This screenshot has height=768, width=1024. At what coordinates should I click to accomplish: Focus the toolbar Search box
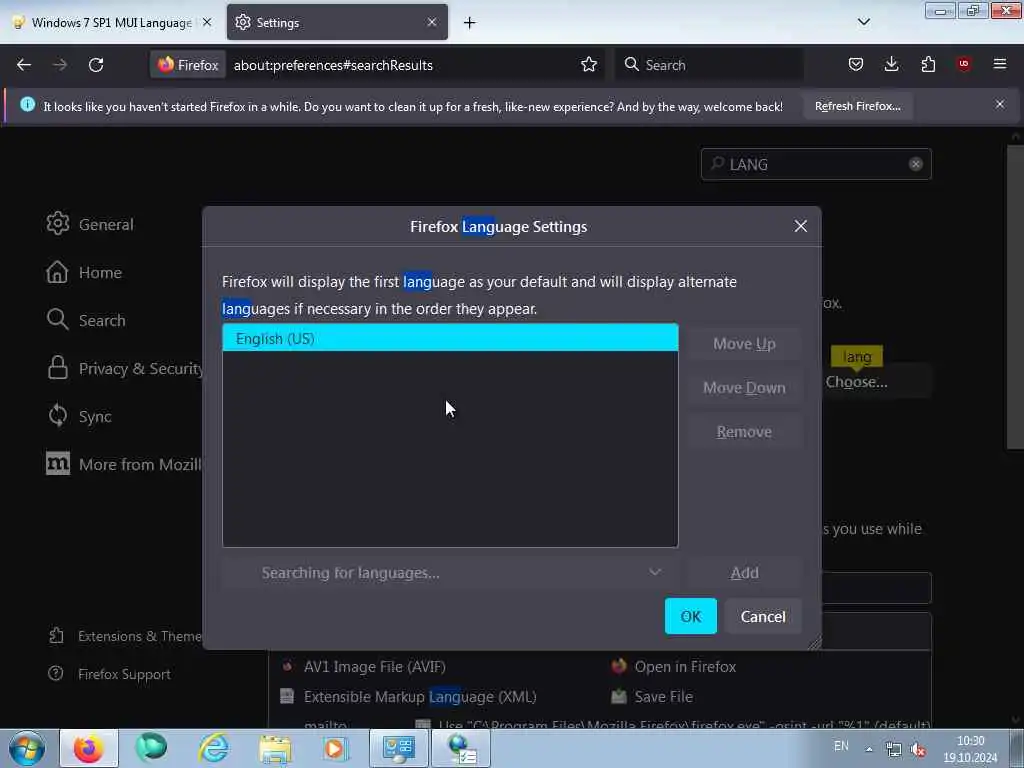pyautogui.click(x=709, y=65)
